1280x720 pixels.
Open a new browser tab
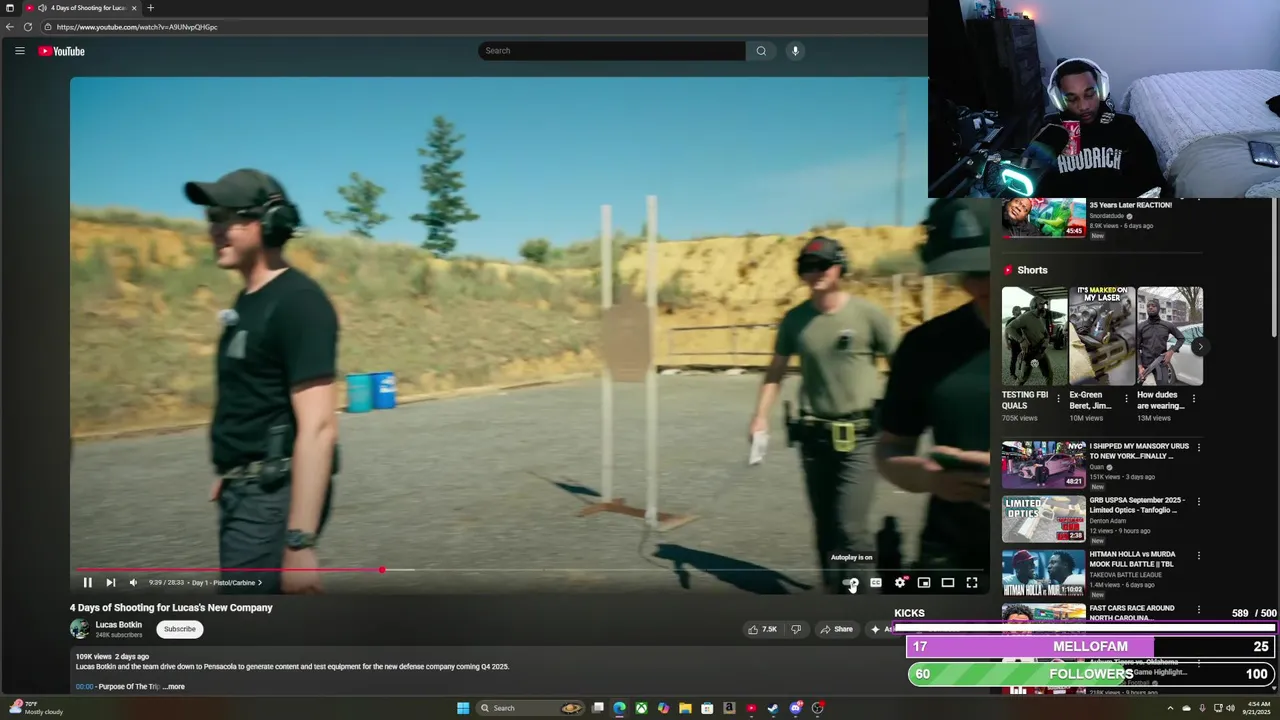click(151, 8)
